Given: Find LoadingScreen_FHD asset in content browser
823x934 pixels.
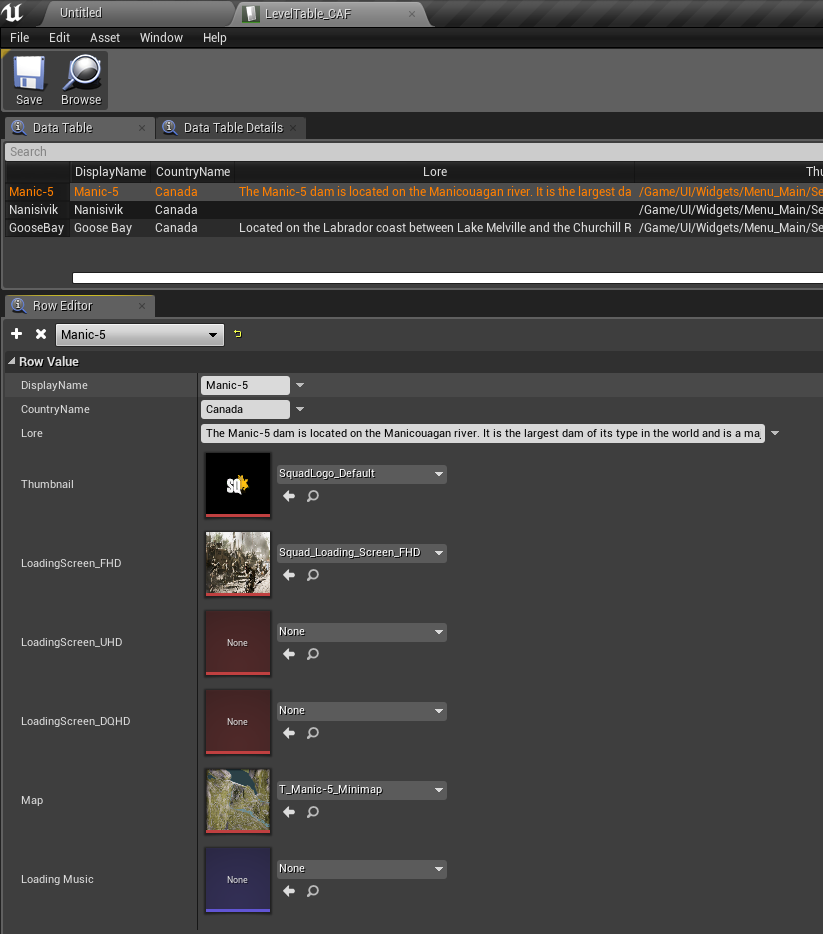Looking at the screenshot, I should 313,575.
